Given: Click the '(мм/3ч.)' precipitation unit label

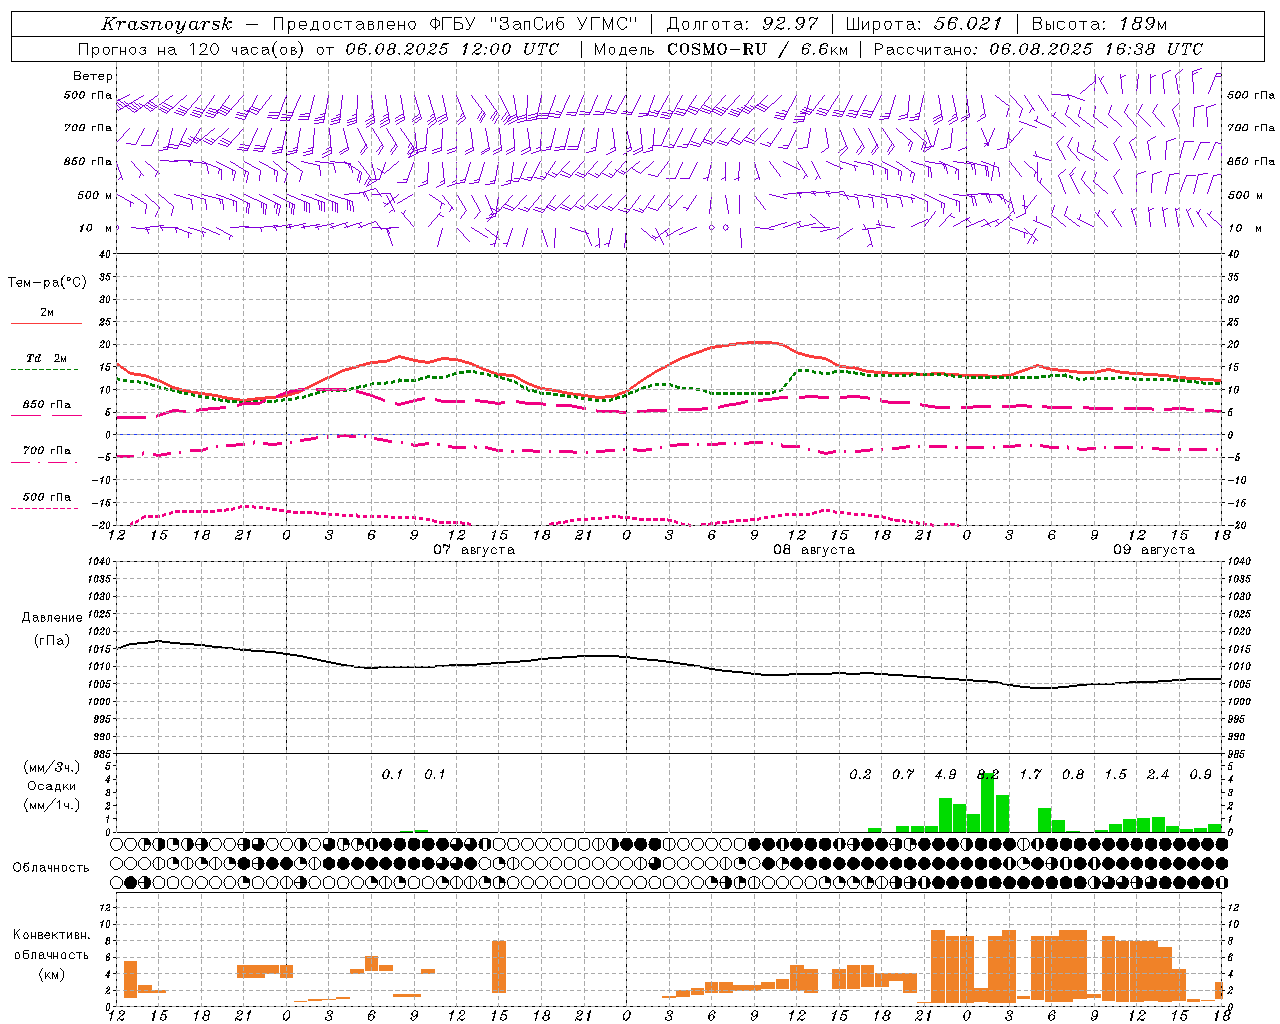Looking at the screenshot, I should (x=52, y=767).
